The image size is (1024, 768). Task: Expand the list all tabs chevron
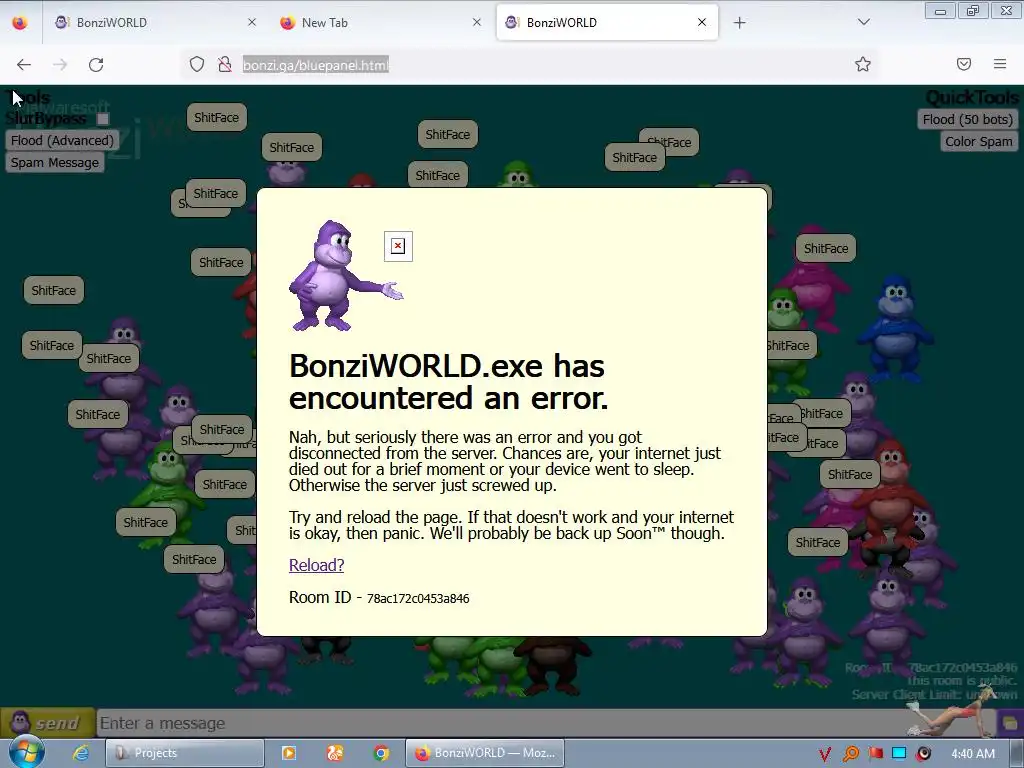pos(863,22)
